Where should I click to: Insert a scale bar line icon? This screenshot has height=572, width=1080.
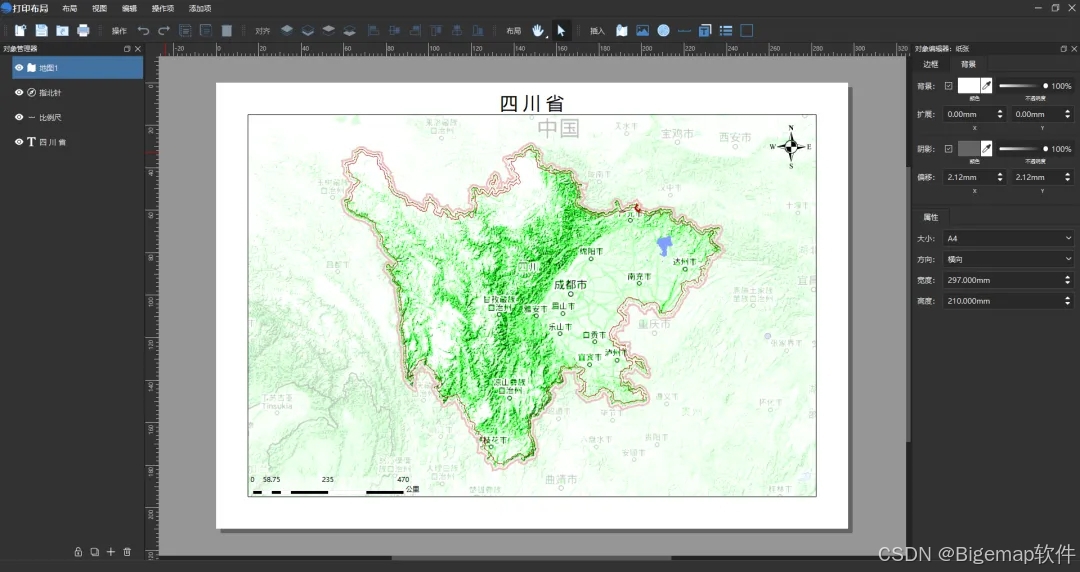(684, 30)
